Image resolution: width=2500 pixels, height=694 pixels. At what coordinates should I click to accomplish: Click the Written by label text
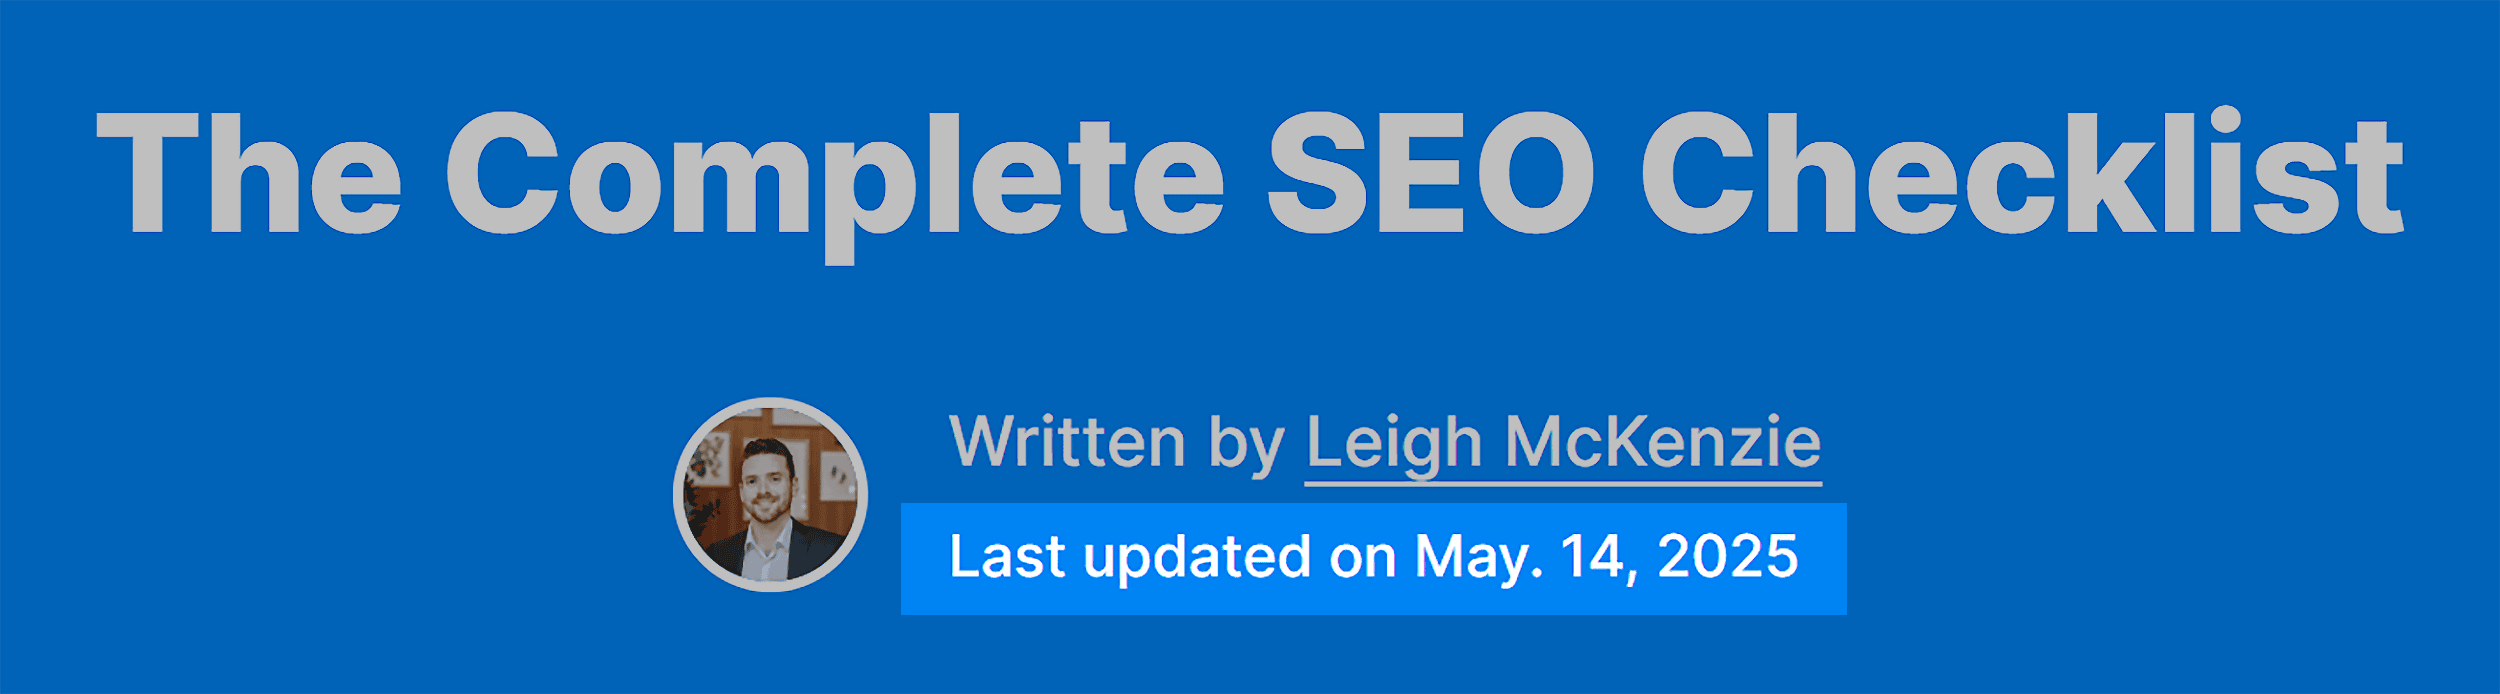(1116, 442)
